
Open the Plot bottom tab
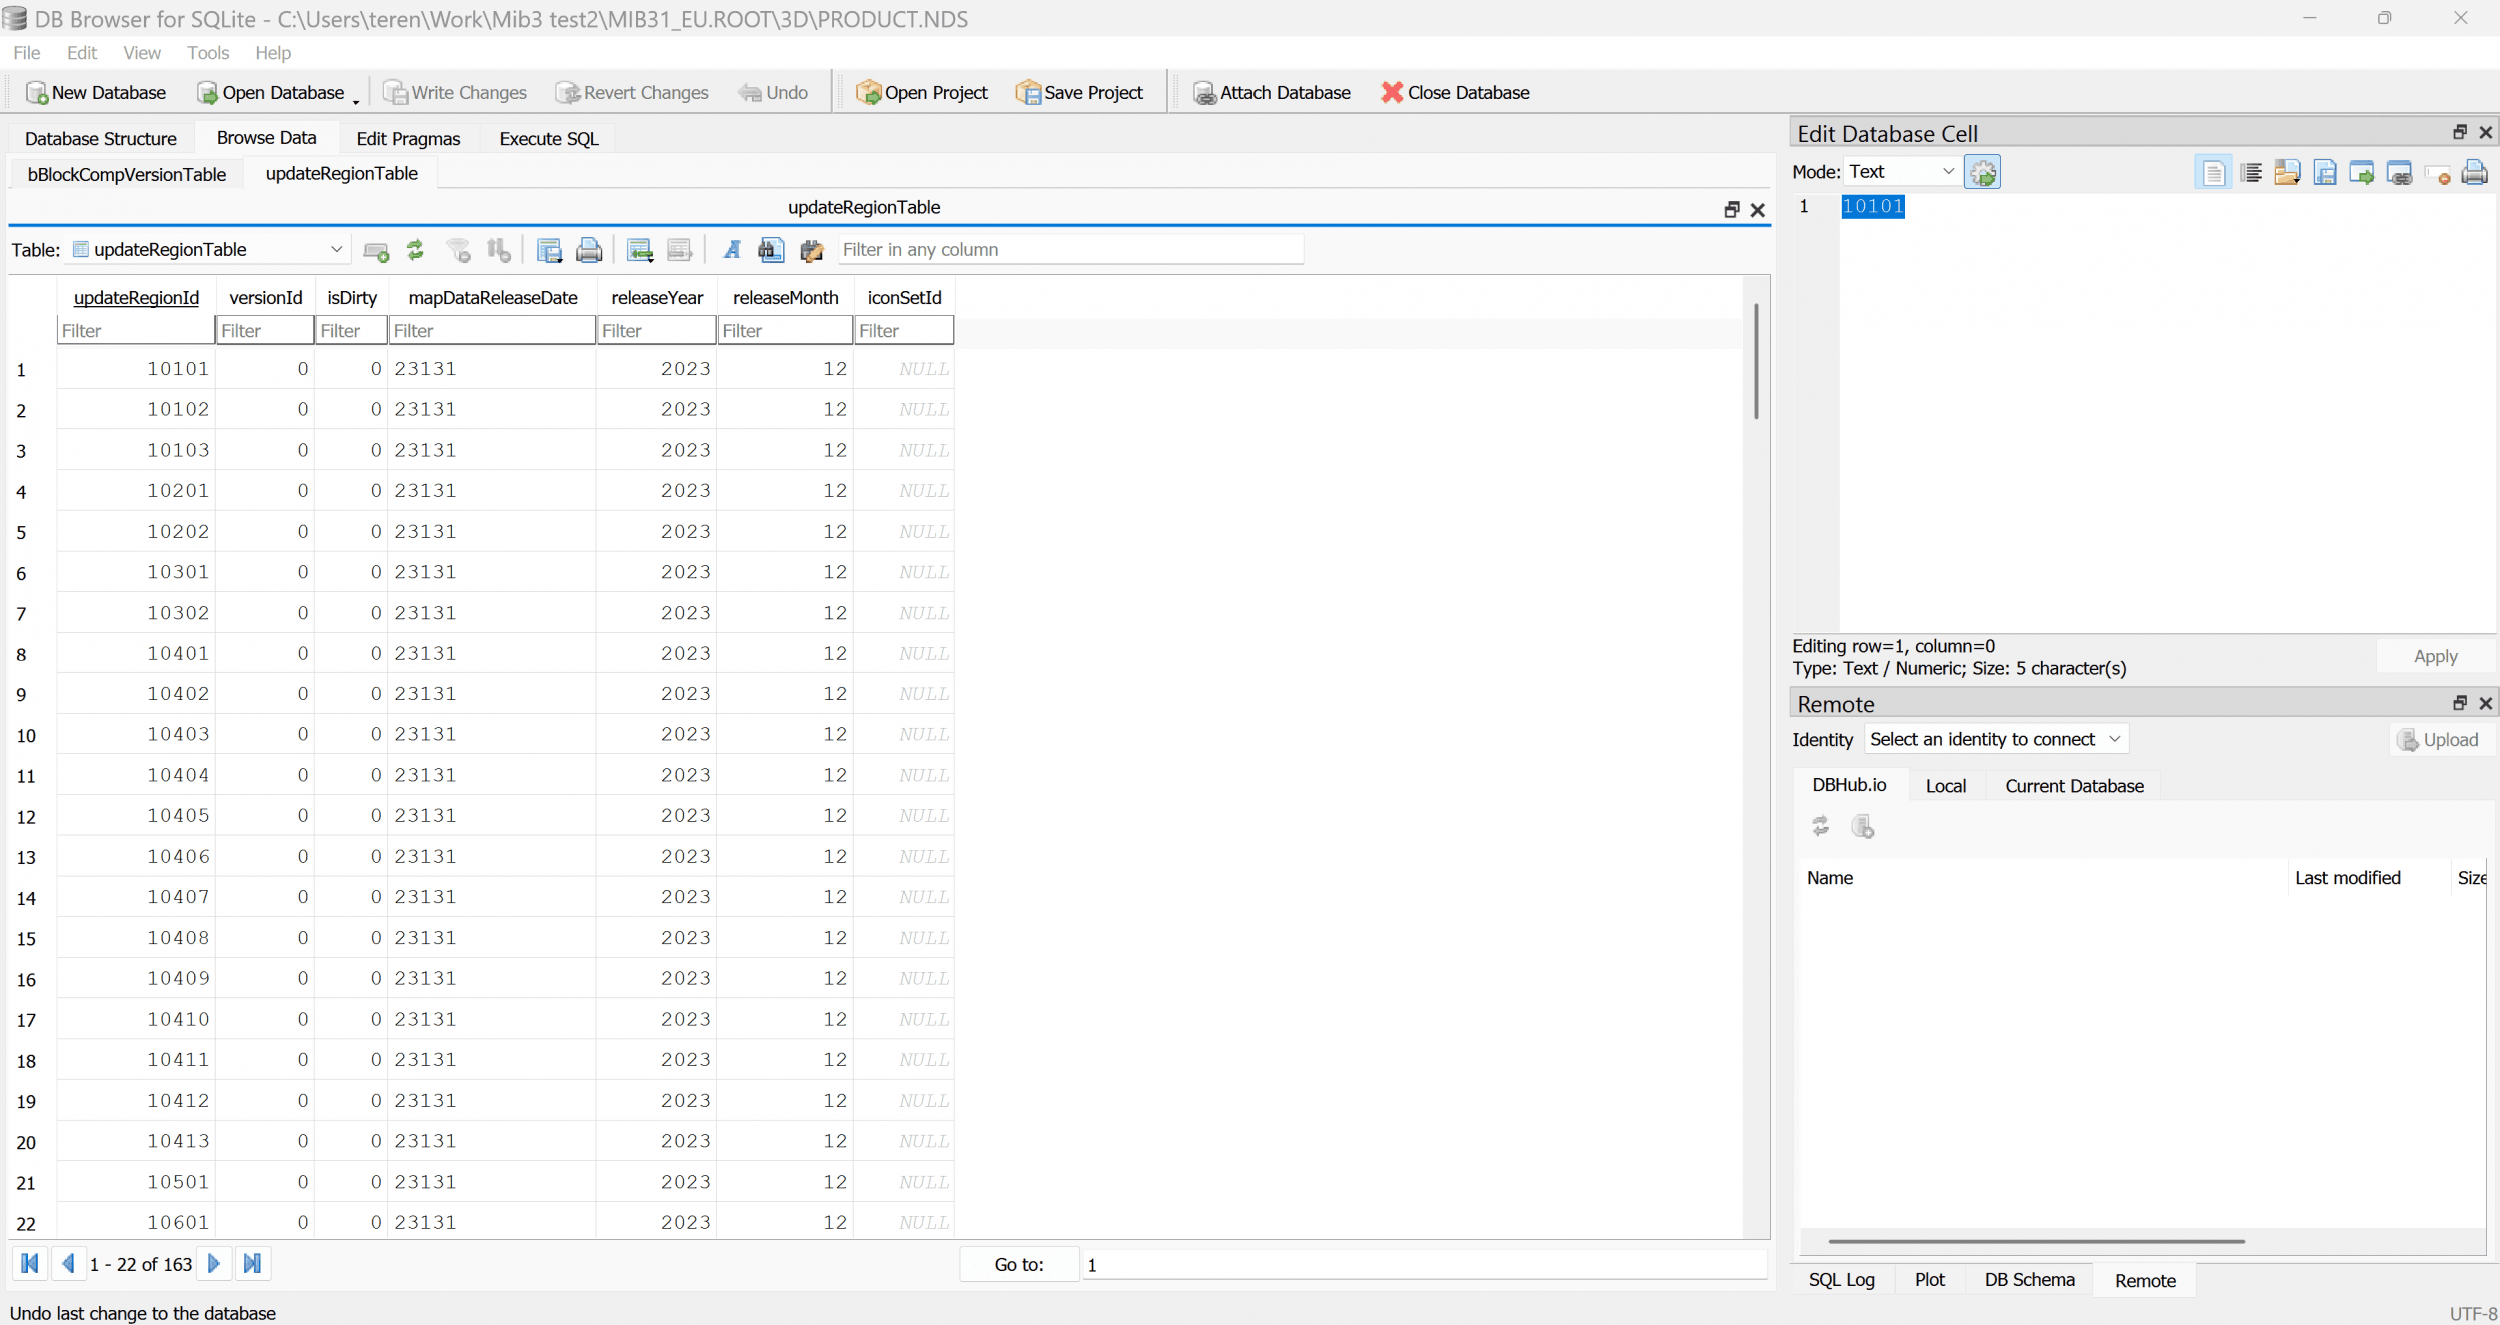pyautogui.click(x=1929, y=1280)
